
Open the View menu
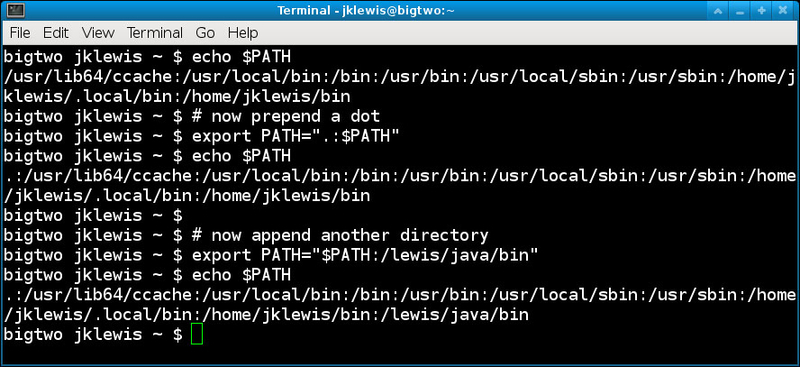pos(98,33)
